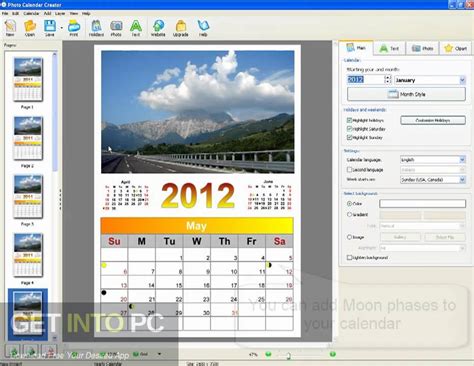The width and height of the screenshot is (474, 366).
Task: Expand the Week starts on dropdown
Action: coord(433,180)
